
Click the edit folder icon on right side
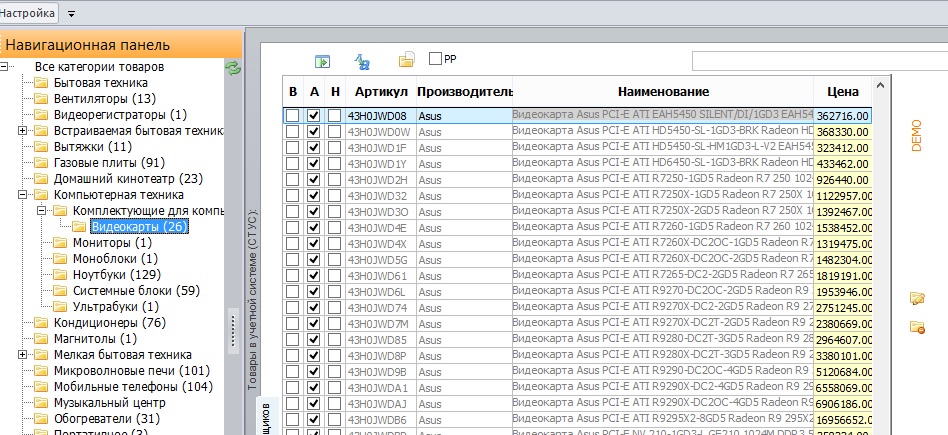[x=917, y=298]
